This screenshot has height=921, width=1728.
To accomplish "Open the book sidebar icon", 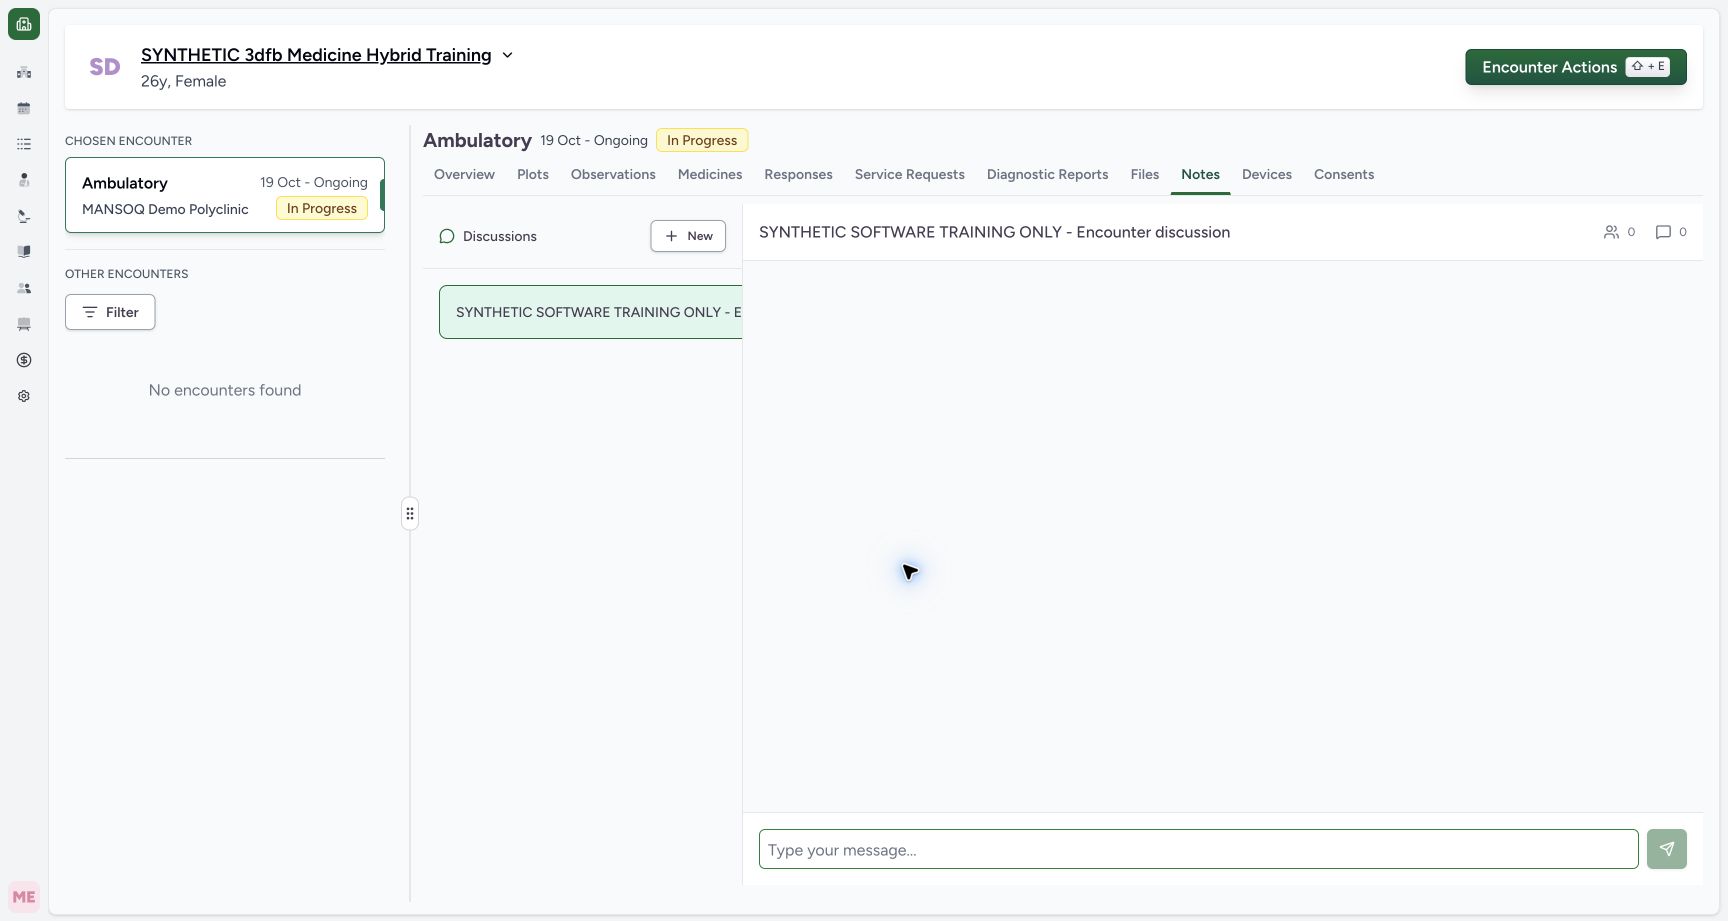I will [x=24, y=252].
